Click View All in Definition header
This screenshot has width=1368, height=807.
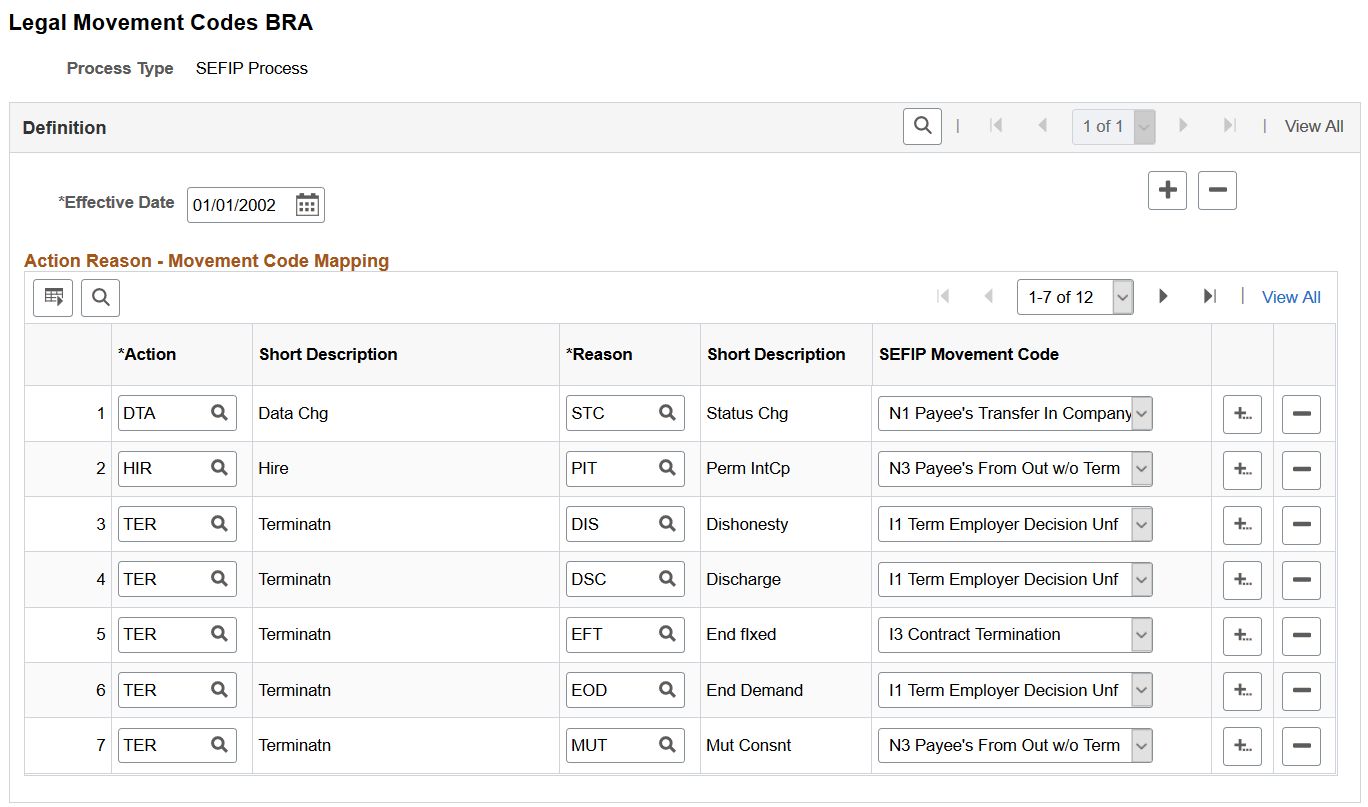point(1314,126)
